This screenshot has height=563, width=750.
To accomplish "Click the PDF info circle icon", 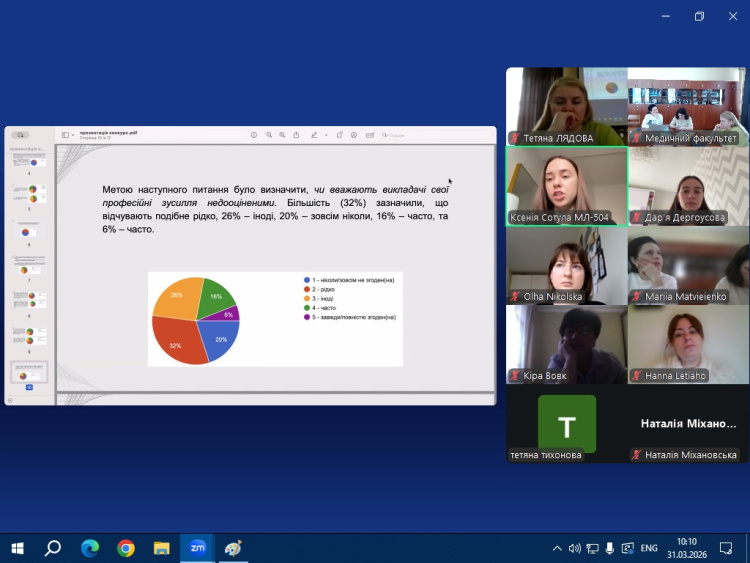I will [x=254, y=135].
